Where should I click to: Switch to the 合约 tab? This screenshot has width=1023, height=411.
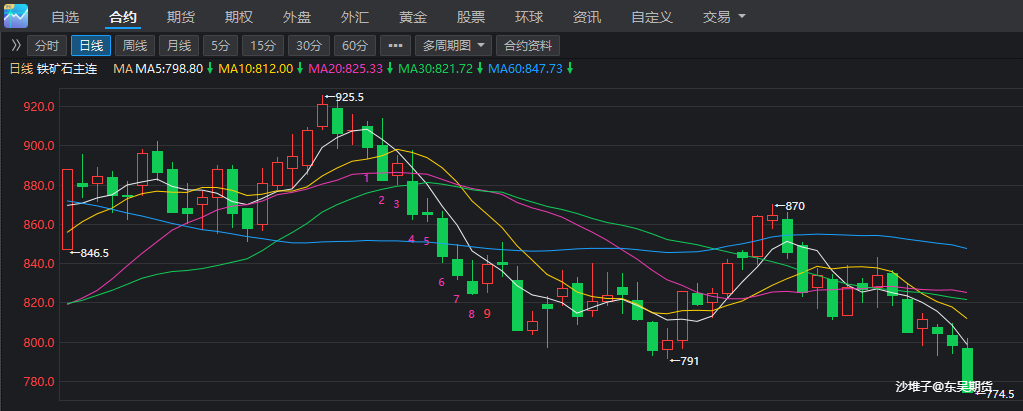(123, 17)
